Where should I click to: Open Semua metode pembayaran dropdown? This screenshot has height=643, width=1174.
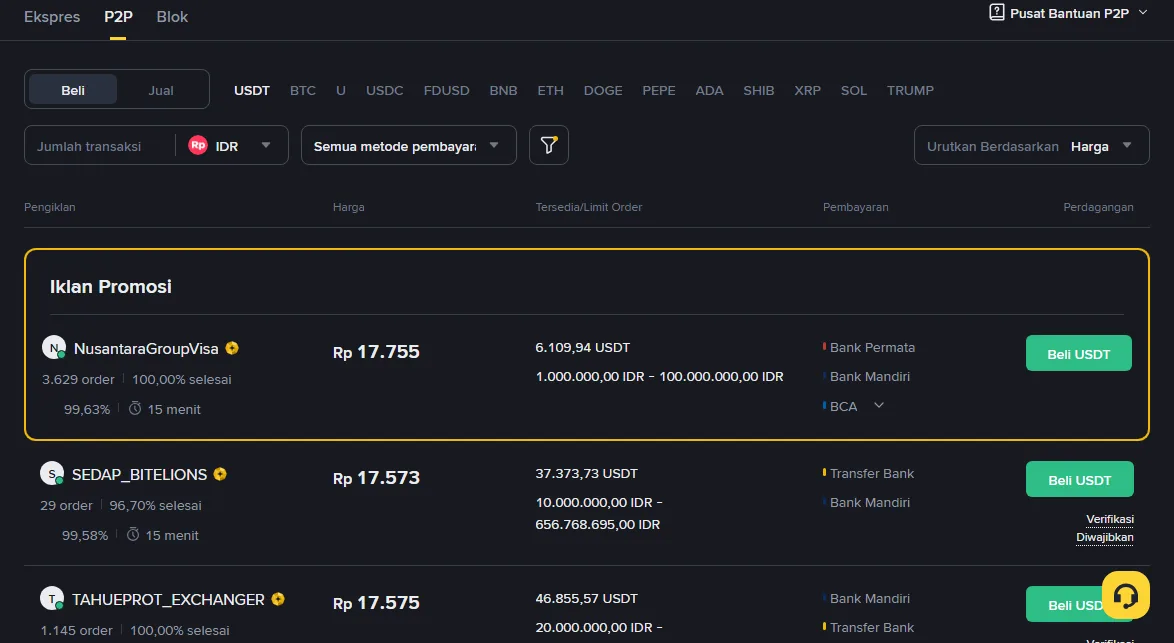coord(409,145)
